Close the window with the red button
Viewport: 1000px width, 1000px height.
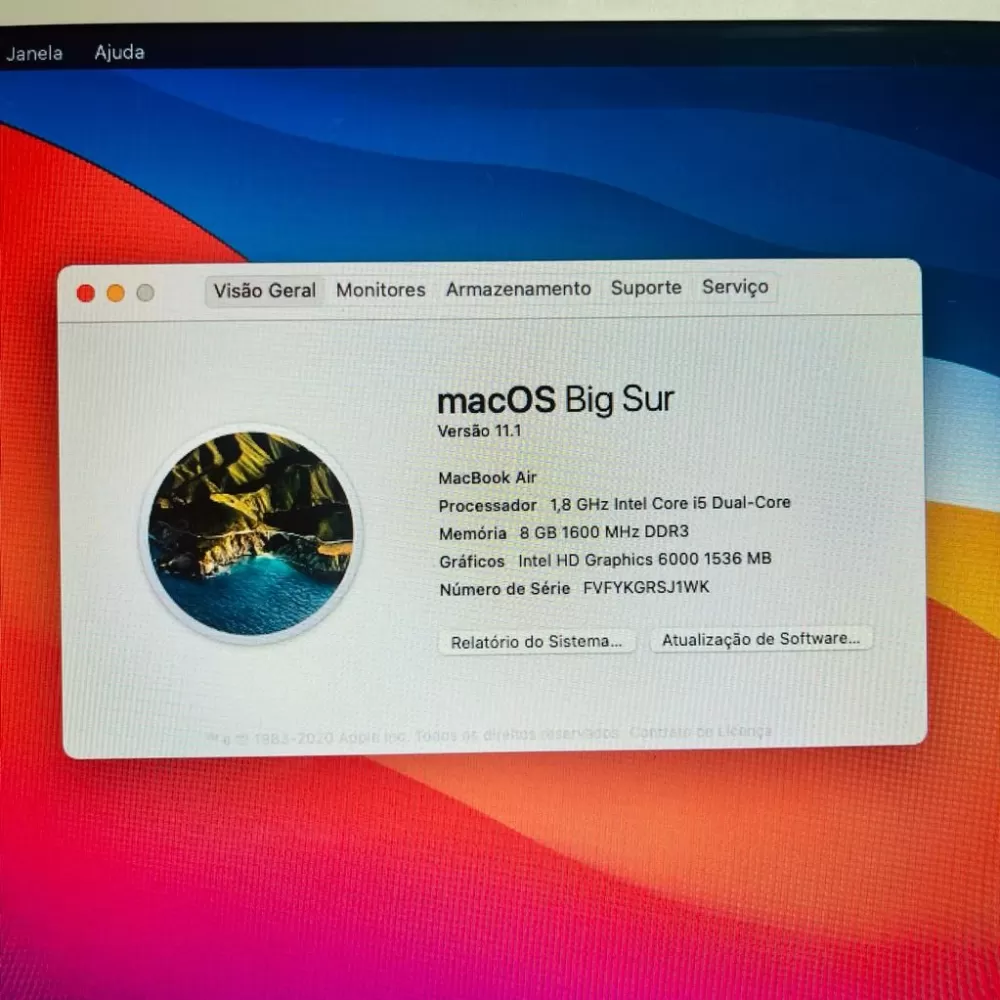point(86,293)
